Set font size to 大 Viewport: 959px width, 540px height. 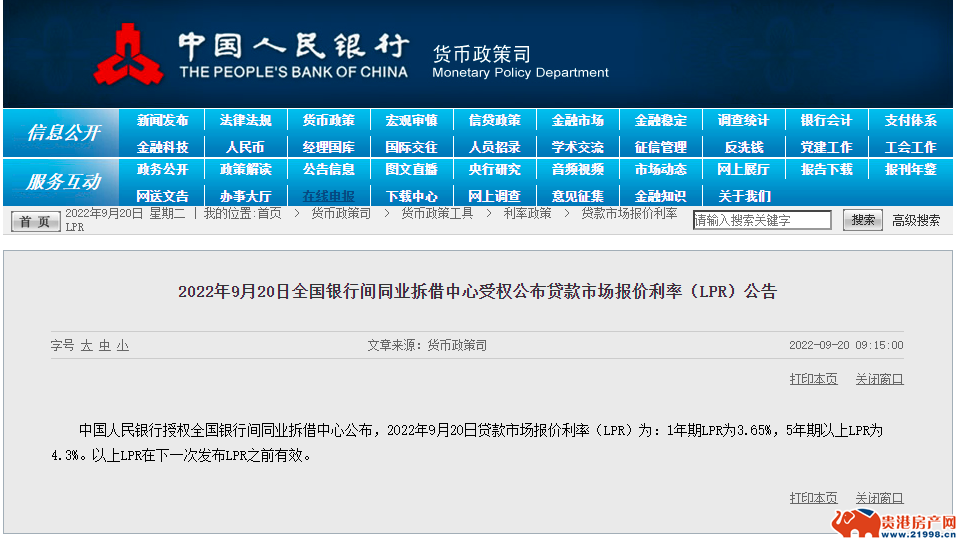(87, 345)
